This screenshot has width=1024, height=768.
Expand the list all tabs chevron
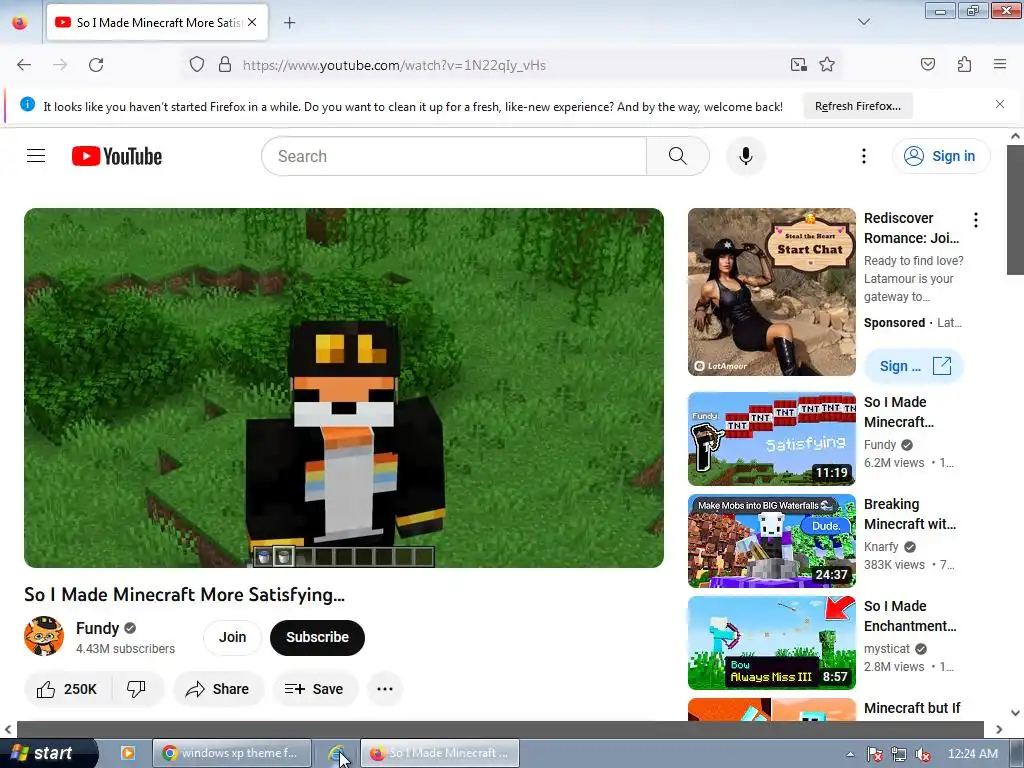coord(863,22)
